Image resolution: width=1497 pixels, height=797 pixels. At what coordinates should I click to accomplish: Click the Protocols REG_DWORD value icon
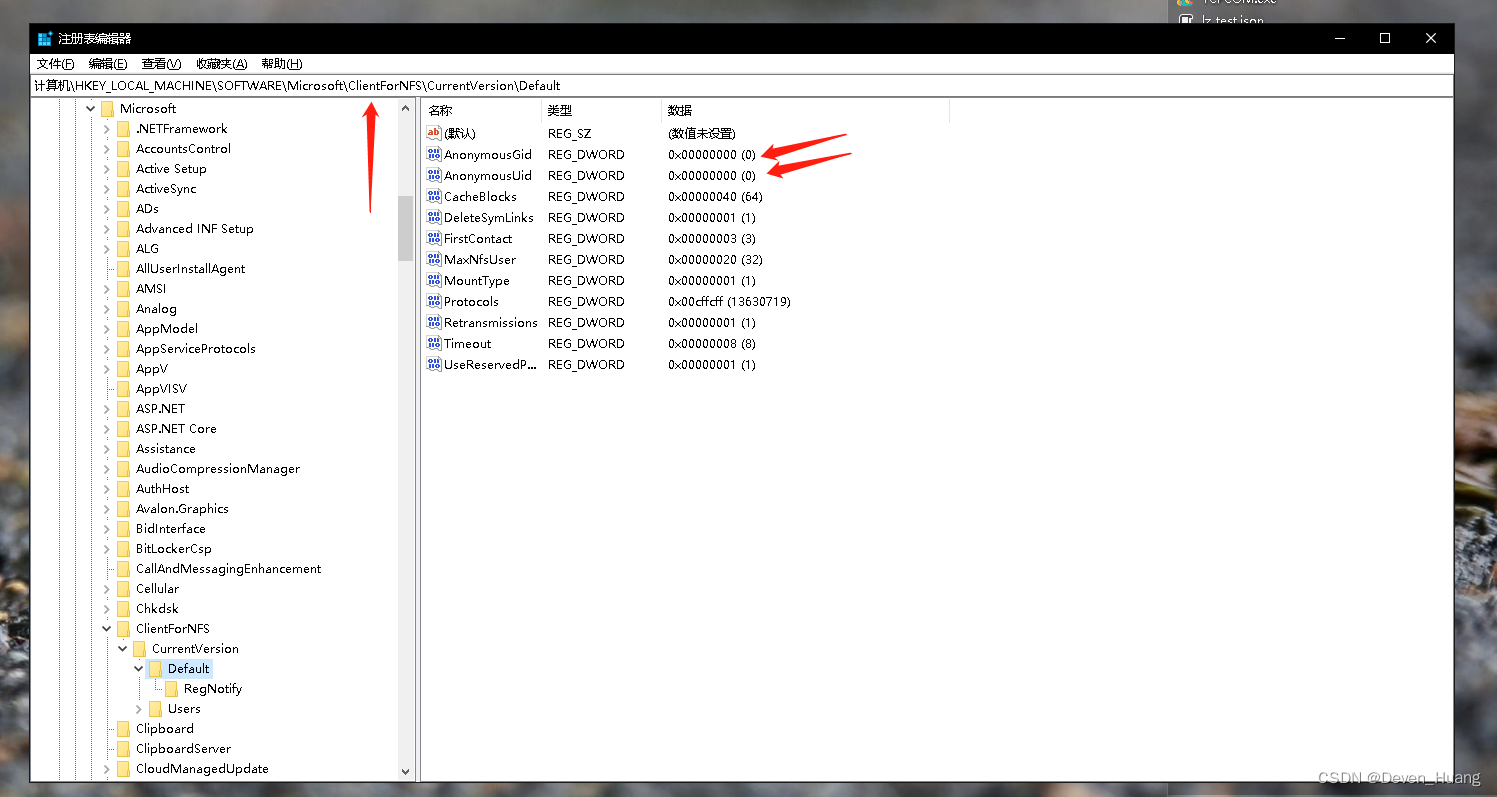[433, 301]
